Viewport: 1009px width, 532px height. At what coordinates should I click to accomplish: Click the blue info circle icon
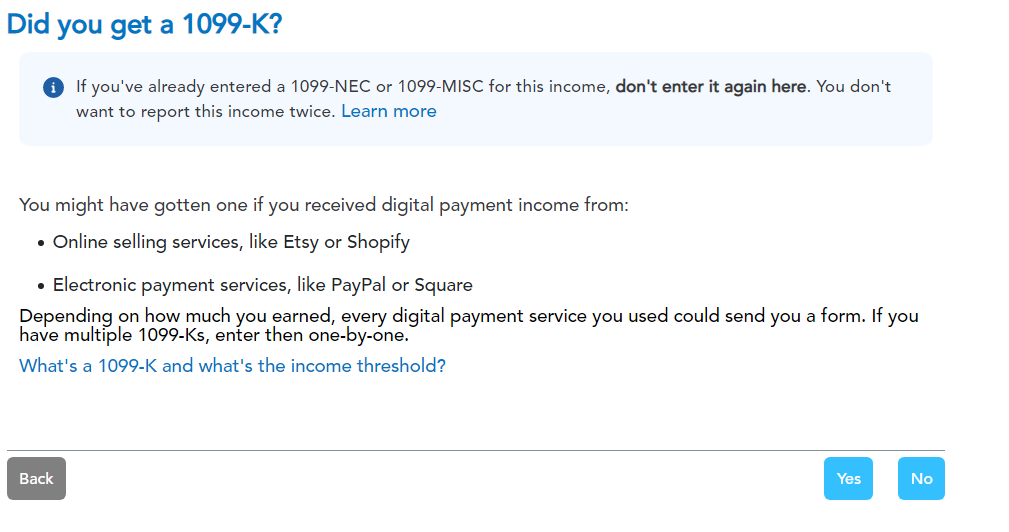[53, 87]
